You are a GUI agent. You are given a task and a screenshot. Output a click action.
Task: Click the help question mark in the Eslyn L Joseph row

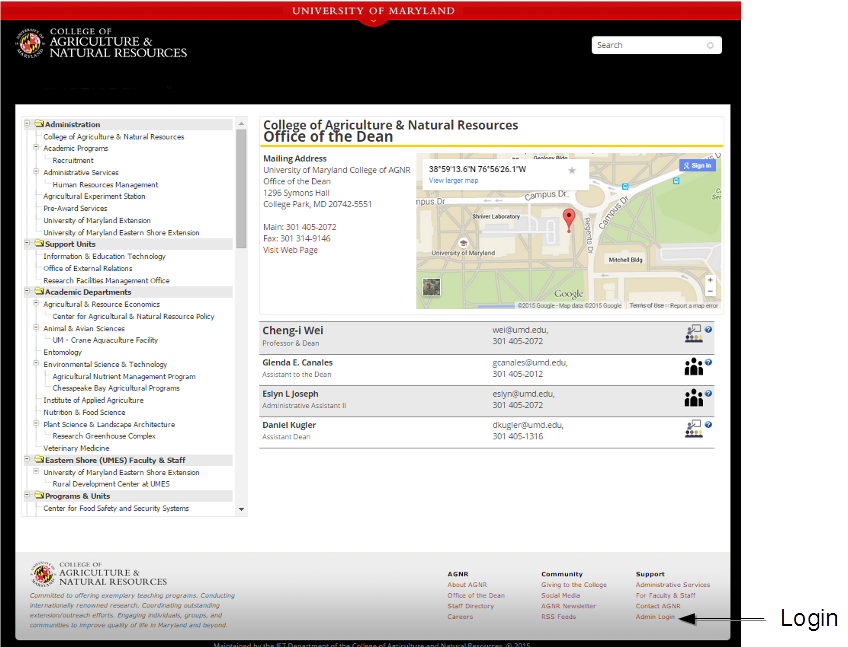[708, 394]
